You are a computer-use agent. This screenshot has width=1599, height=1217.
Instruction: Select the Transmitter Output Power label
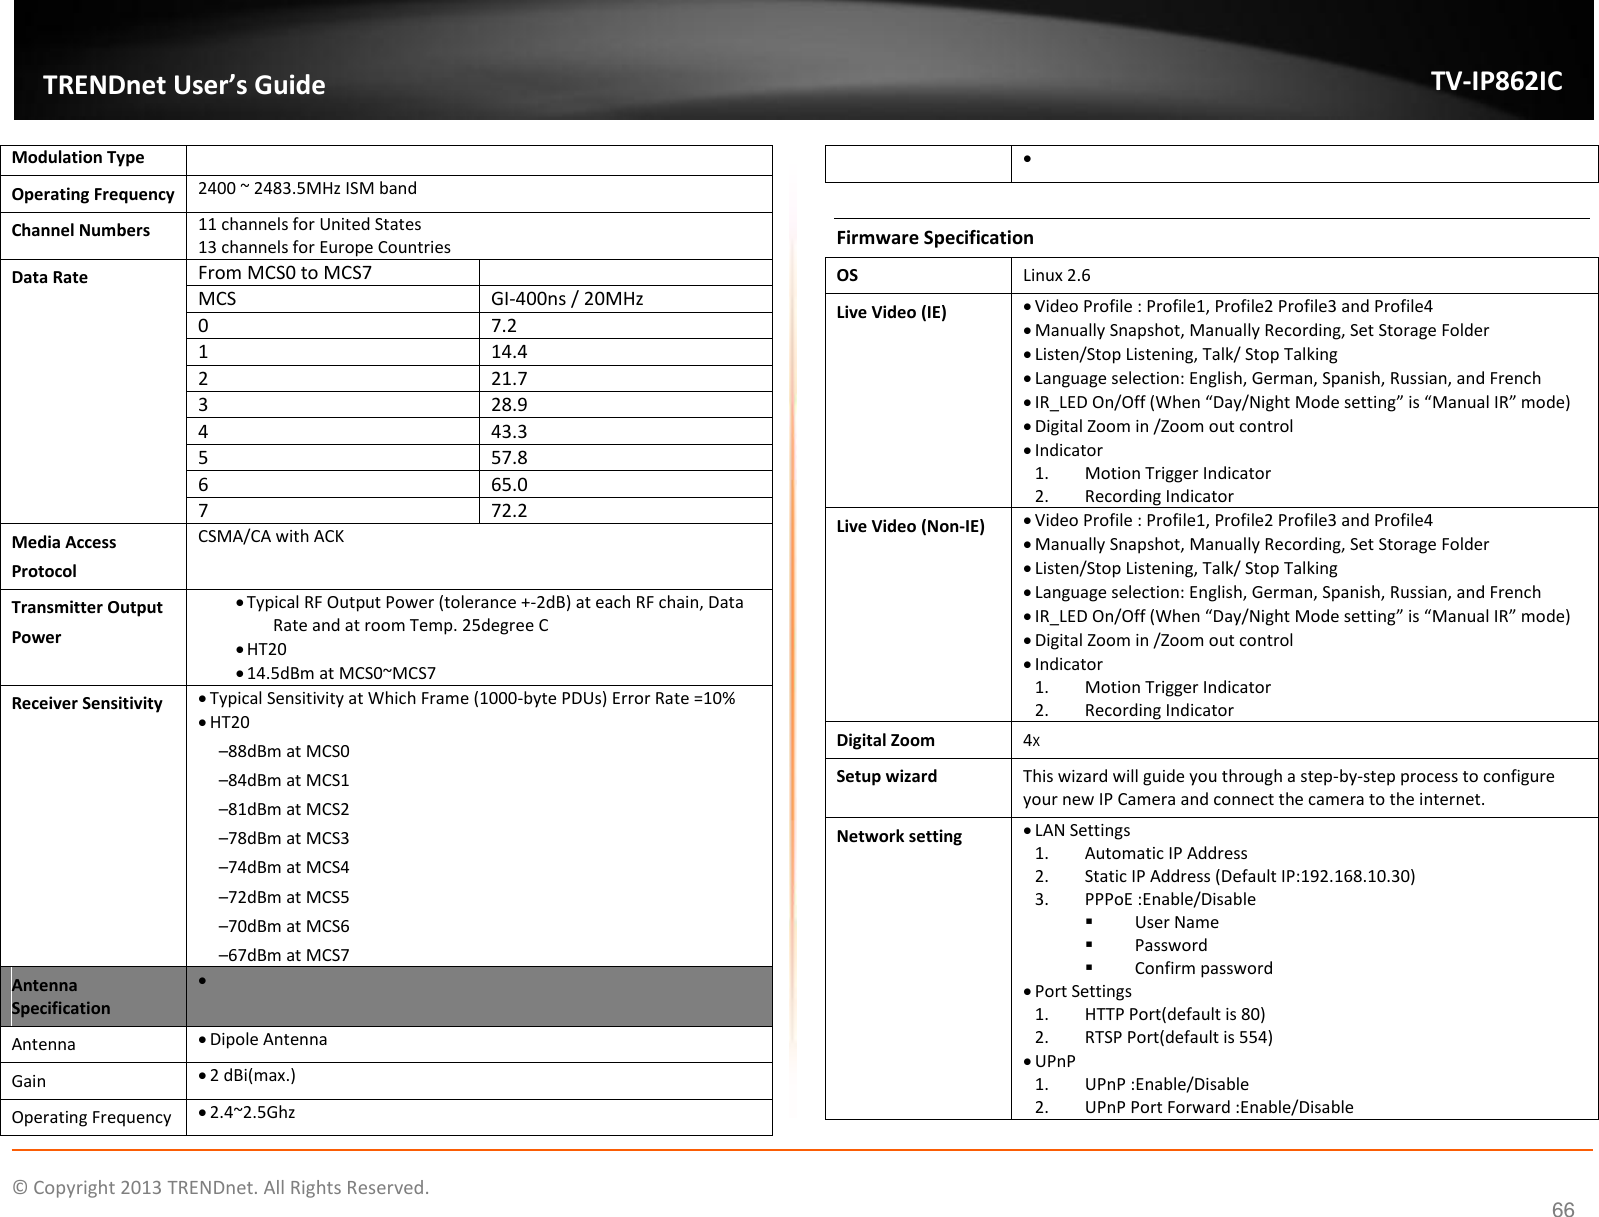[87, 622]
